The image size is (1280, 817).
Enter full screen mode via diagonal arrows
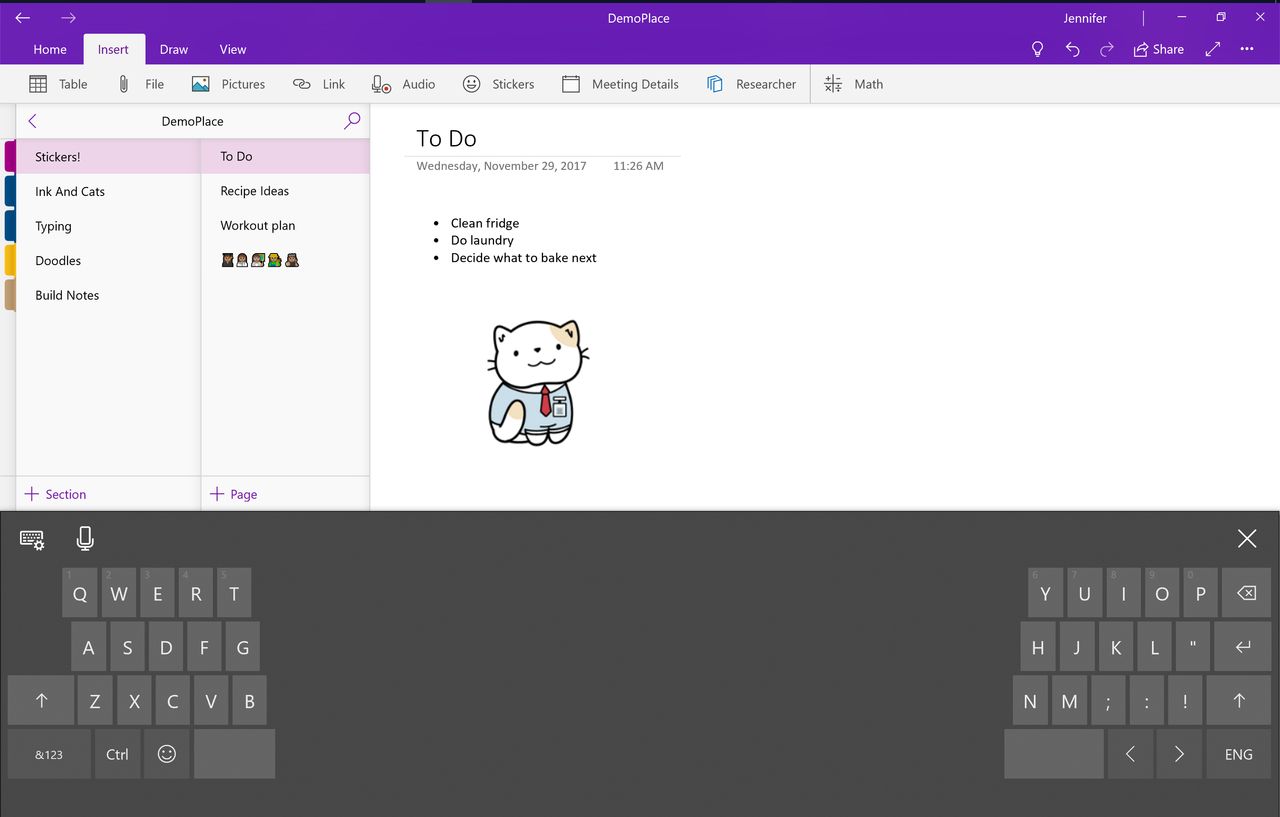click(1213, 49)
